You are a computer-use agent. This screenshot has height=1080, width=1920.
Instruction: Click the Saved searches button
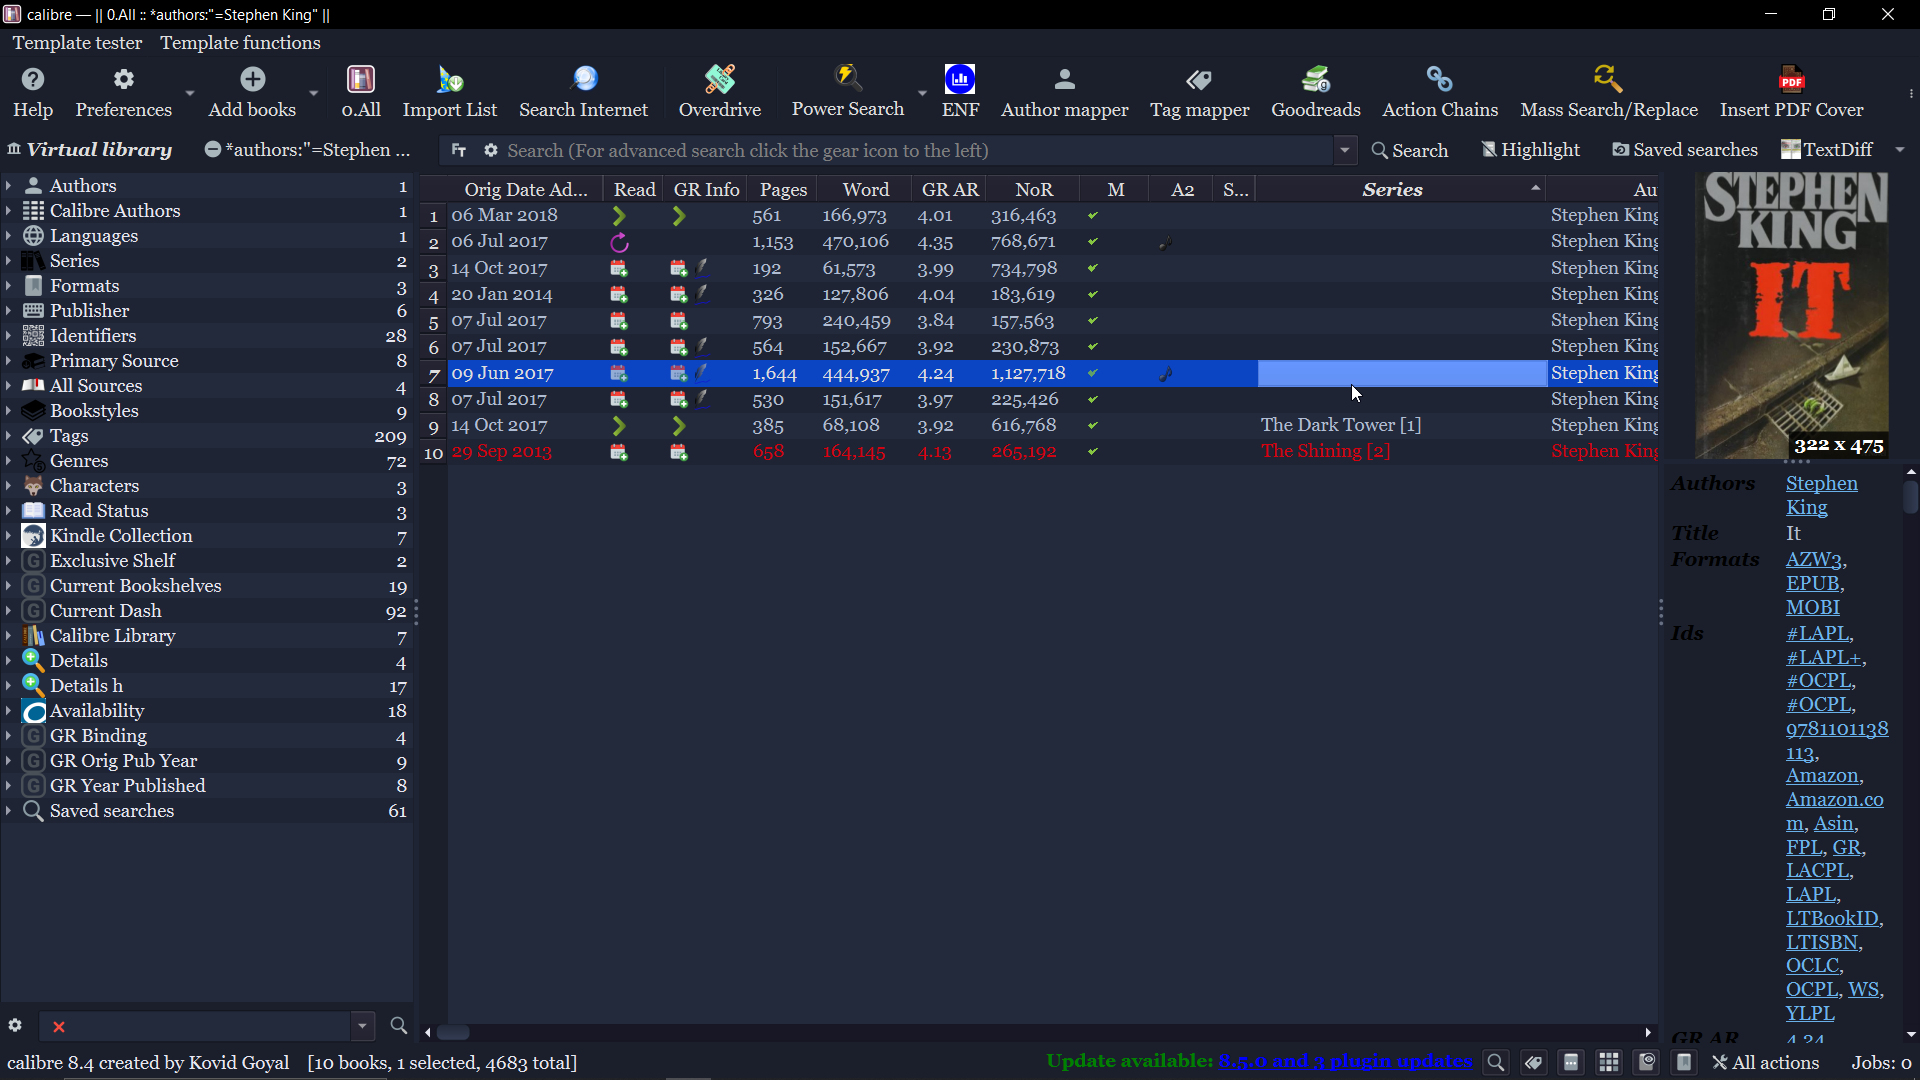click(x=1685, y=150)
